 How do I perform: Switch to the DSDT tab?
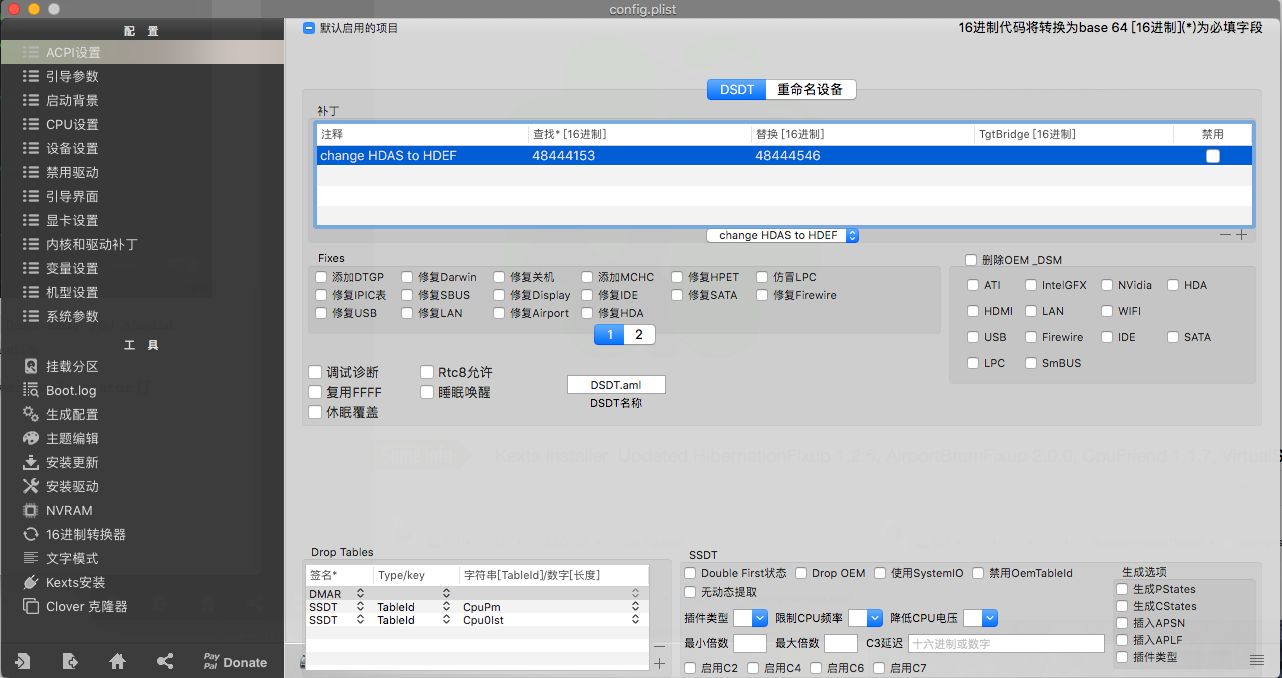(x=737, y=89)
